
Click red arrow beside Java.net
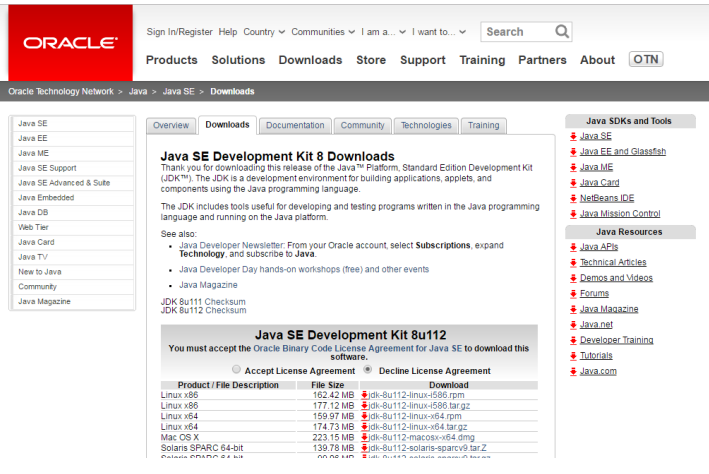[573, 324]
